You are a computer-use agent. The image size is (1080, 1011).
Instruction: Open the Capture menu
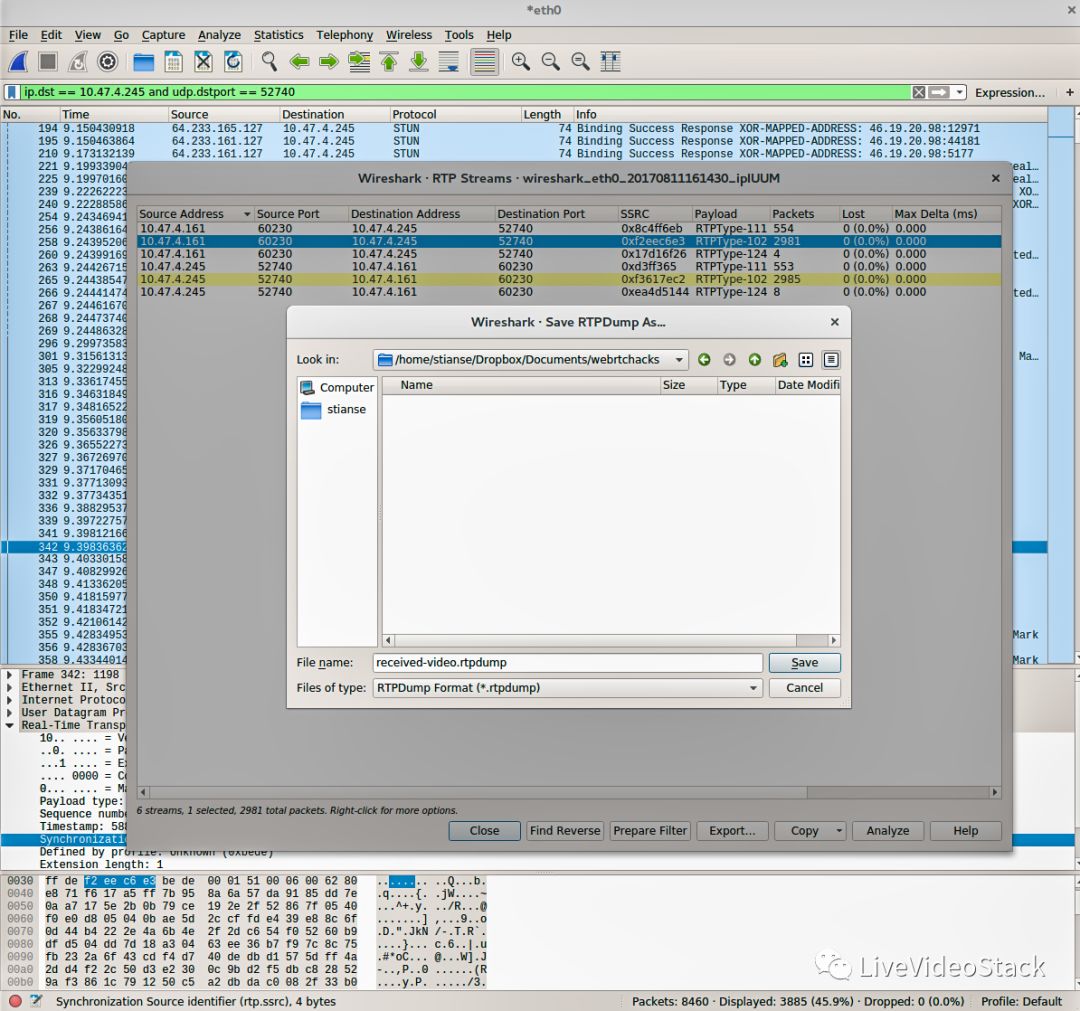(163, 35)
